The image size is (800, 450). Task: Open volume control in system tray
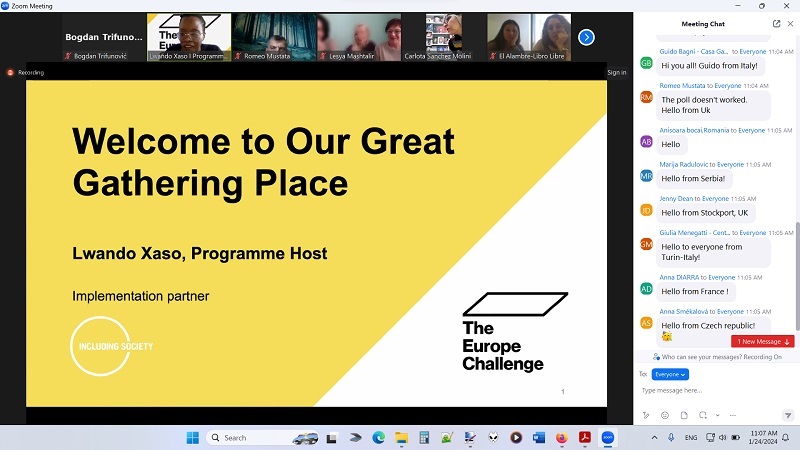tap(722, 438)
